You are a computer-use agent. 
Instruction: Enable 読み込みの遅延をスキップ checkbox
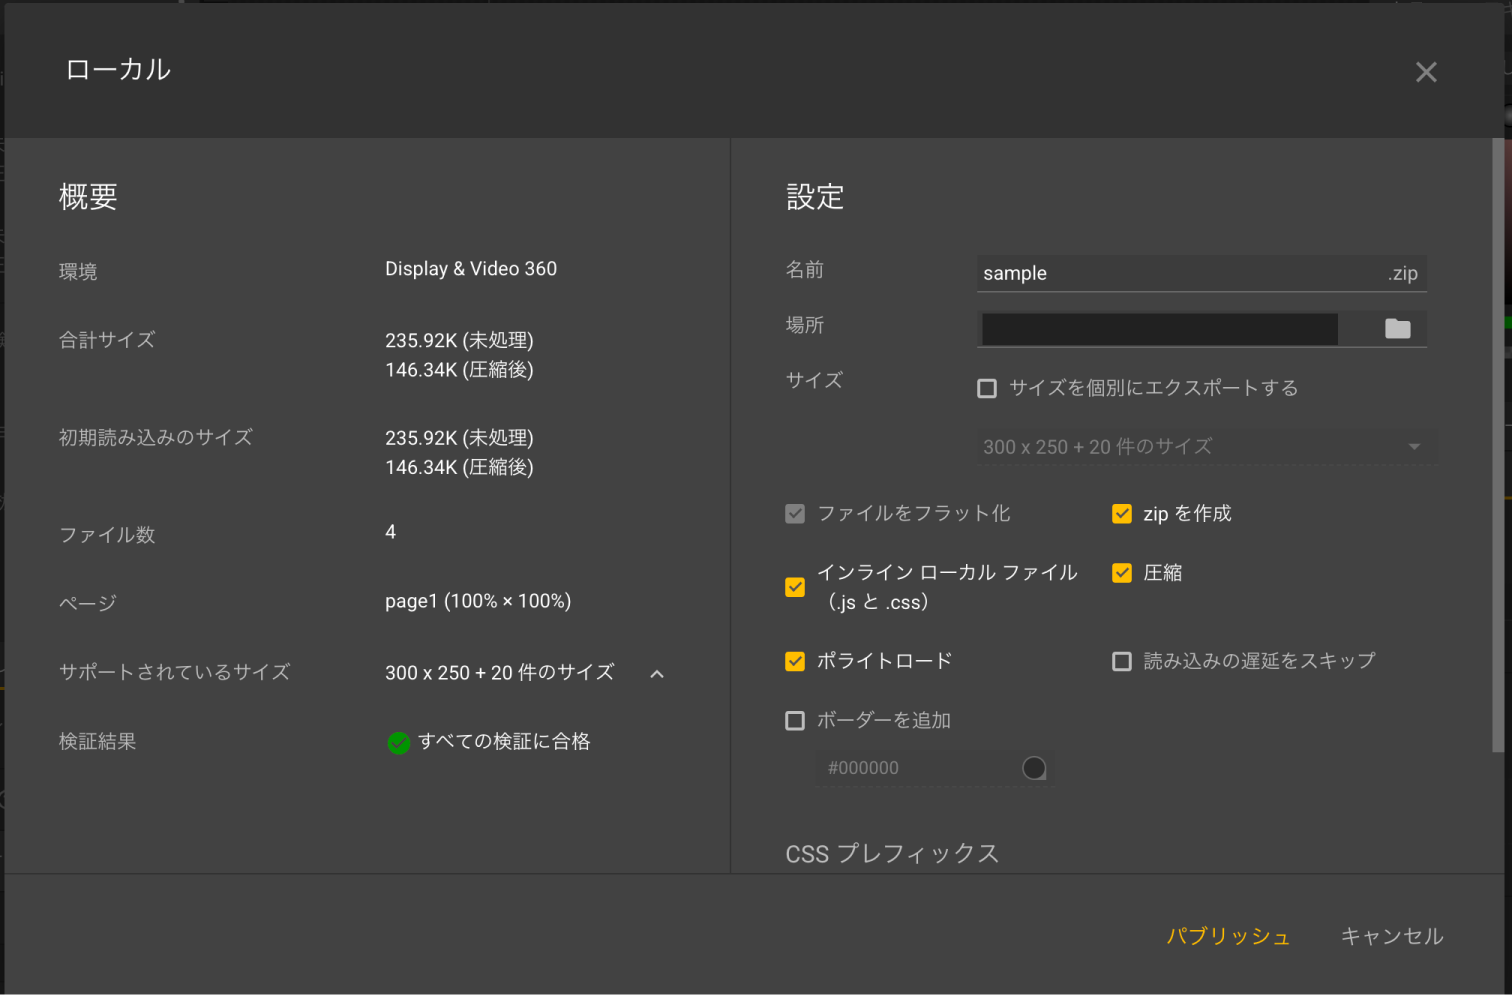[1122, 661]
